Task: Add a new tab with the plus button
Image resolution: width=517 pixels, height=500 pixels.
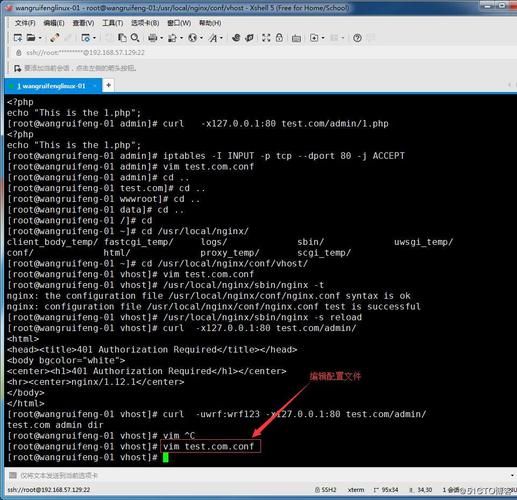Action: [108, 85]
